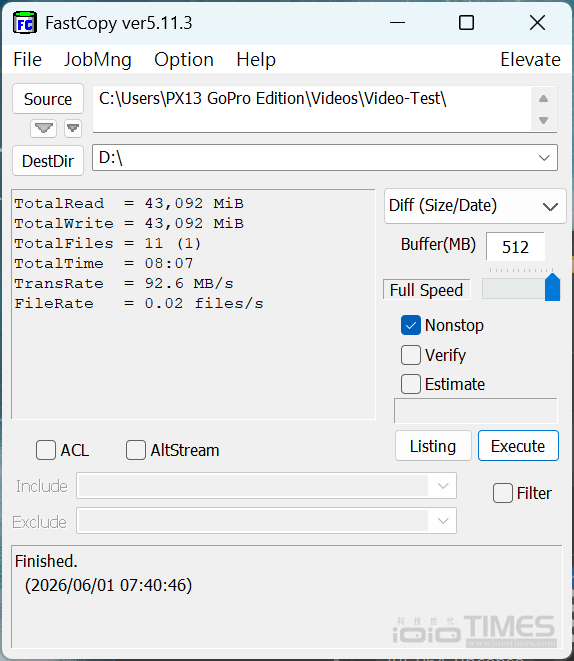574x661 pixels.
Task: Enable the Filter checkbox
Action: pos(503,493)
